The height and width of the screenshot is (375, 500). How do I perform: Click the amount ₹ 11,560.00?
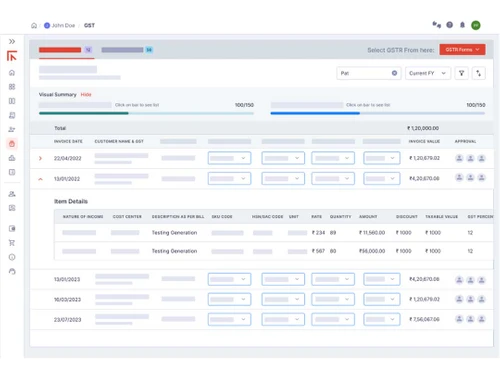coord(372,233)
